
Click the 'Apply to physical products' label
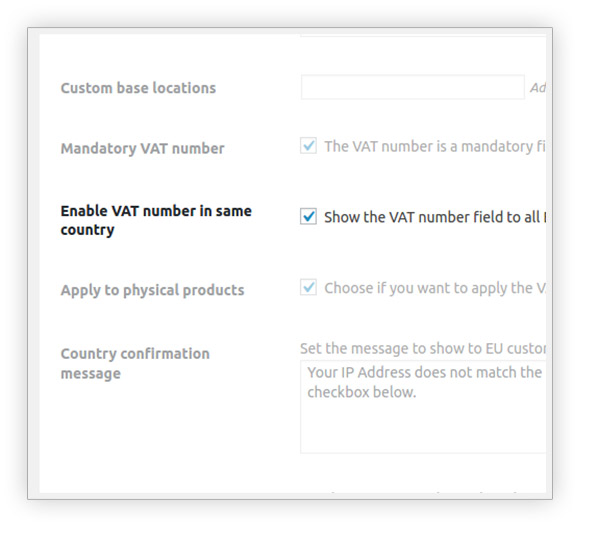(x=152, y=290)
